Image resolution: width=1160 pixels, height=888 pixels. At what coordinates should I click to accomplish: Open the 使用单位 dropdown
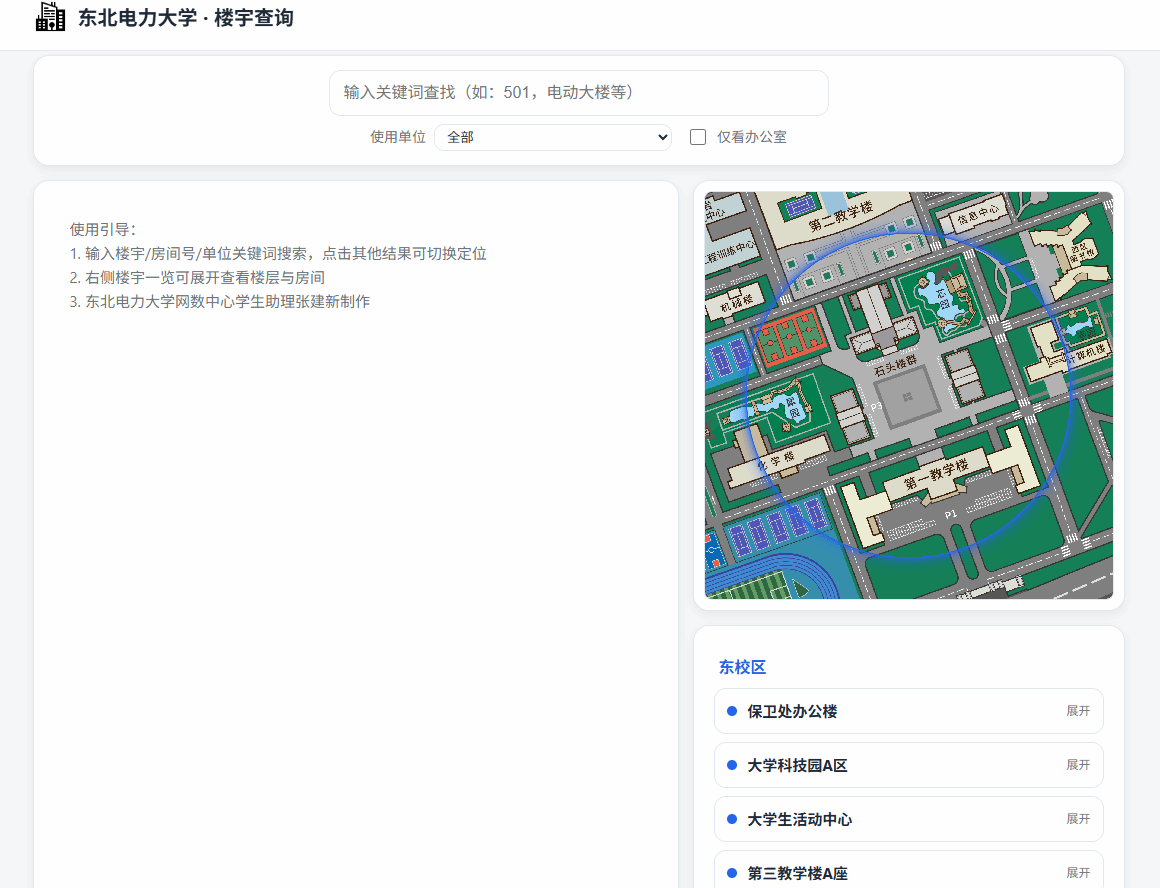[x=553, y=137]
